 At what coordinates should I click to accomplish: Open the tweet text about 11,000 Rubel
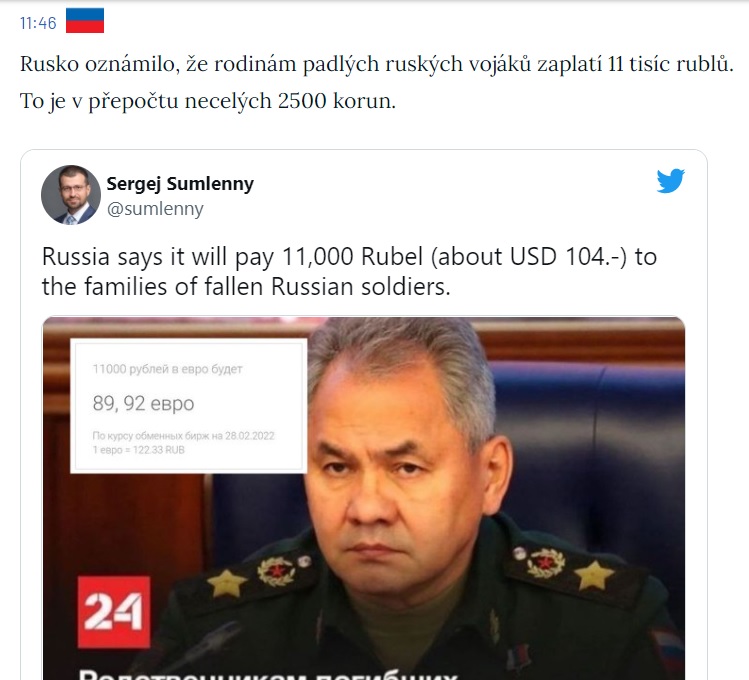click(x=349, y=271)
